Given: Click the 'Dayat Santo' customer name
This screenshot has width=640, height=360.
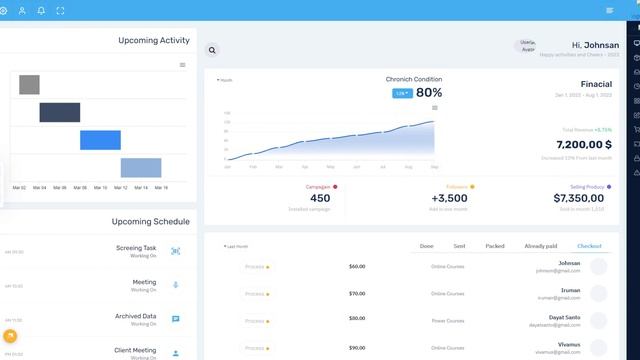Looking at the screenshot, I should pos(564,317).
